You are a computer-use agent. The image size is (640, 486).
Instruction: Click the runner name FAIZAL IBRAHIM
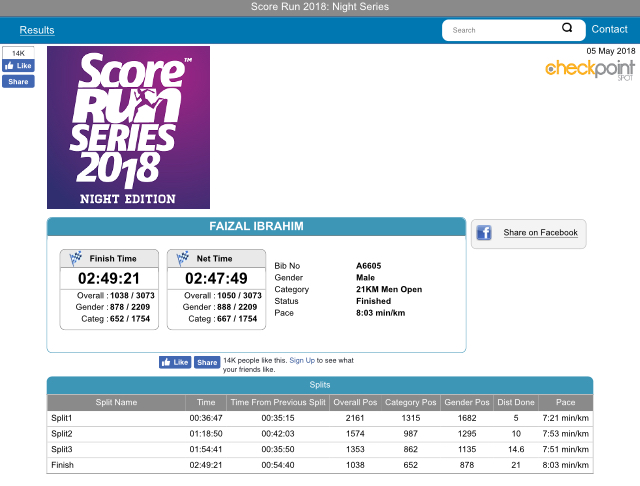pyautogui.click(x=256, y=226)
